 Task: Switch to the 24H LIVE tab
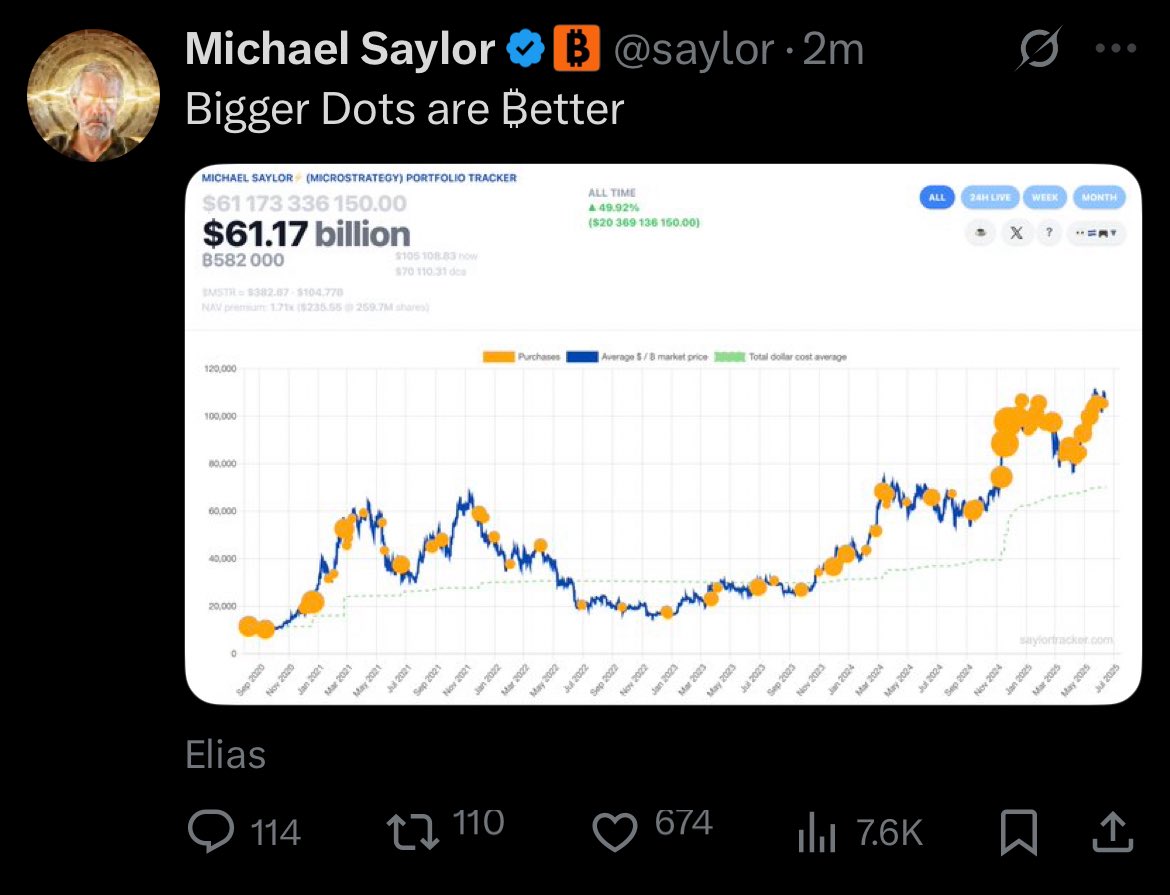coord(990,198)
